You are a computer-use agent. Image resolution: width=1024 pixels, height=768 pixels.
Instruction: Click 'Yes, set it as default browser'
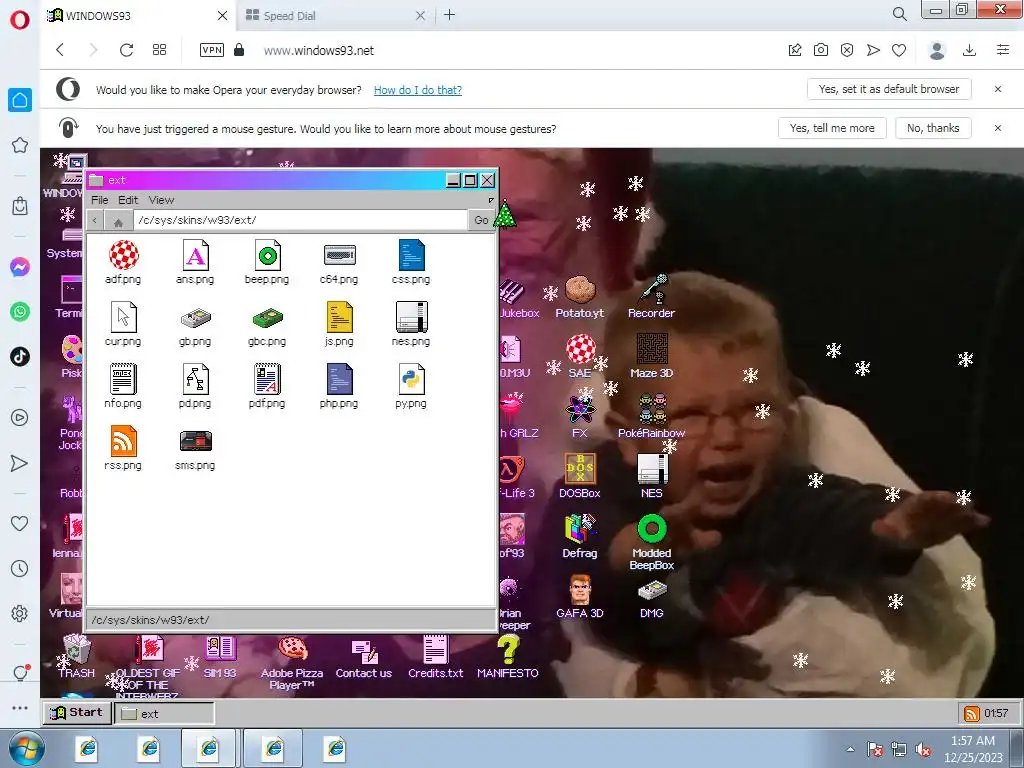pos(889,89)
